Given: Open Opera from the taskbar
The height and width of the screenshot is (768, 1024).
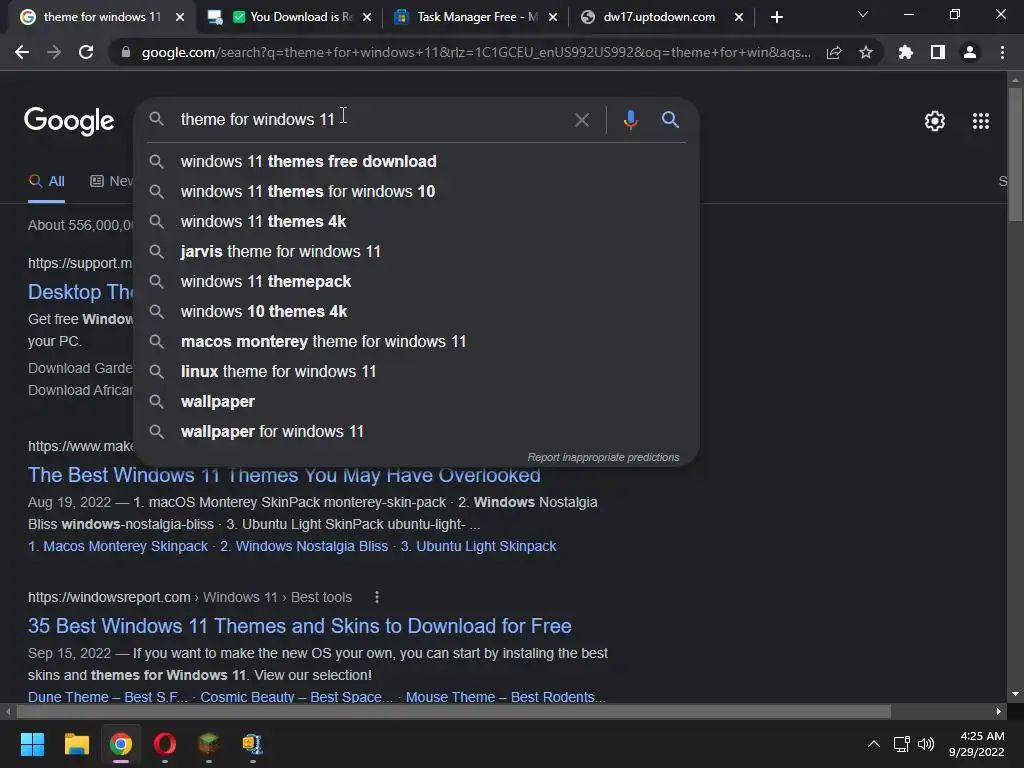Looking at the screenshot, I should click(x=165, y=744).
